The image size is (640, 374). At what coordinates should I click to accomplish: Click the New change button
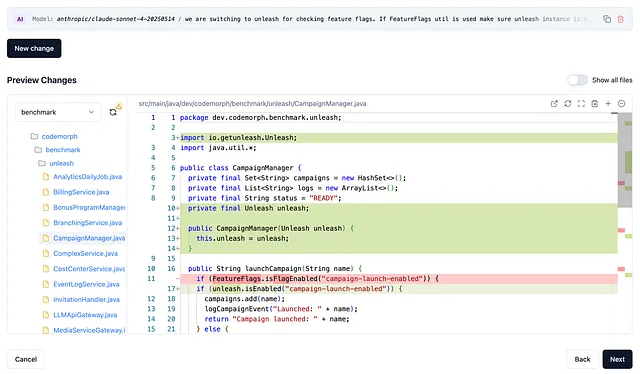click(x=34, y=49)
